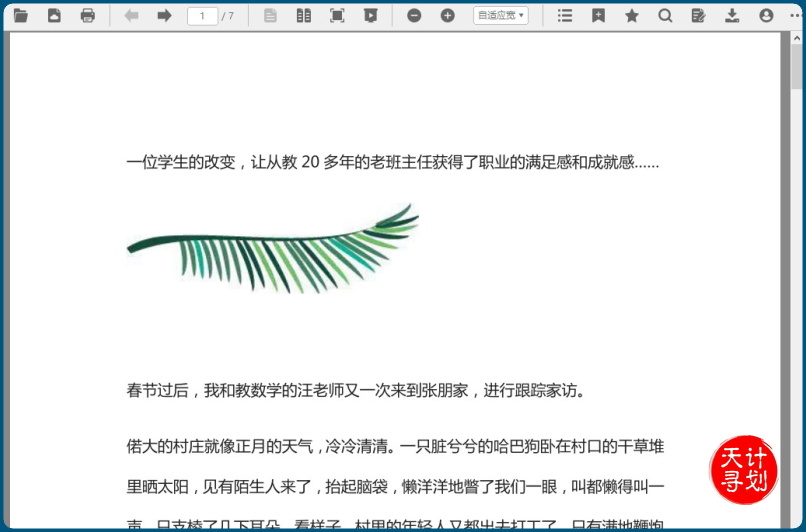Click the vertical scrollbar thumb
The height and width of the screenshot is (532, 806).
coord(796,66)
